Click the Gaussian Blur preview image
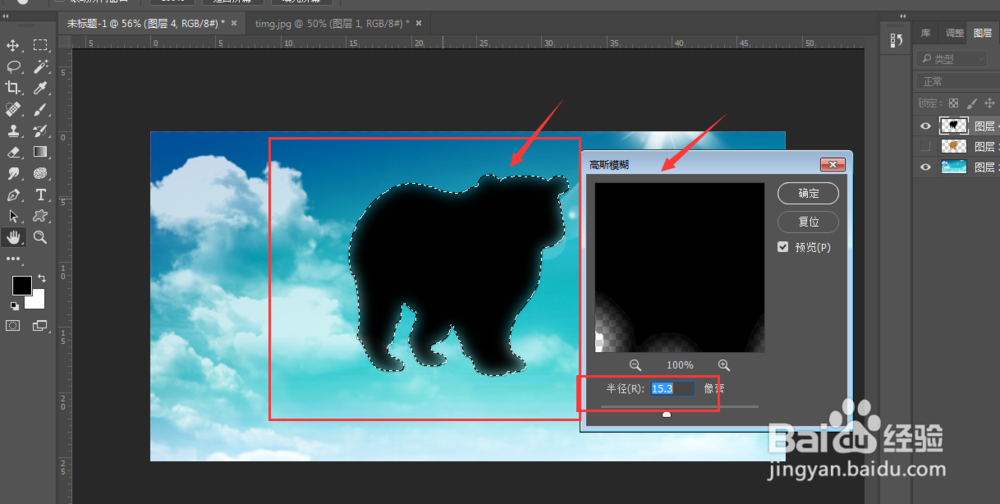Screen dimensions: 1000x504 click(679, 267)
